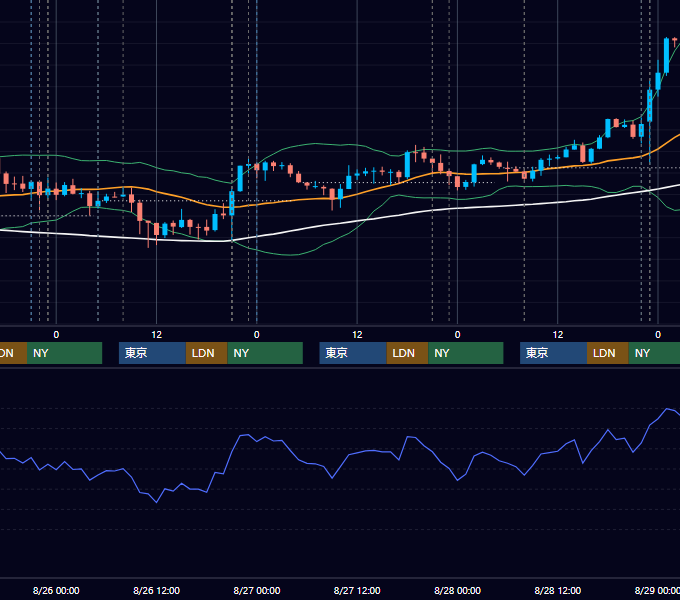
Task: Click the 8/27 12:00 time axis label
Action: coord(357,590)
